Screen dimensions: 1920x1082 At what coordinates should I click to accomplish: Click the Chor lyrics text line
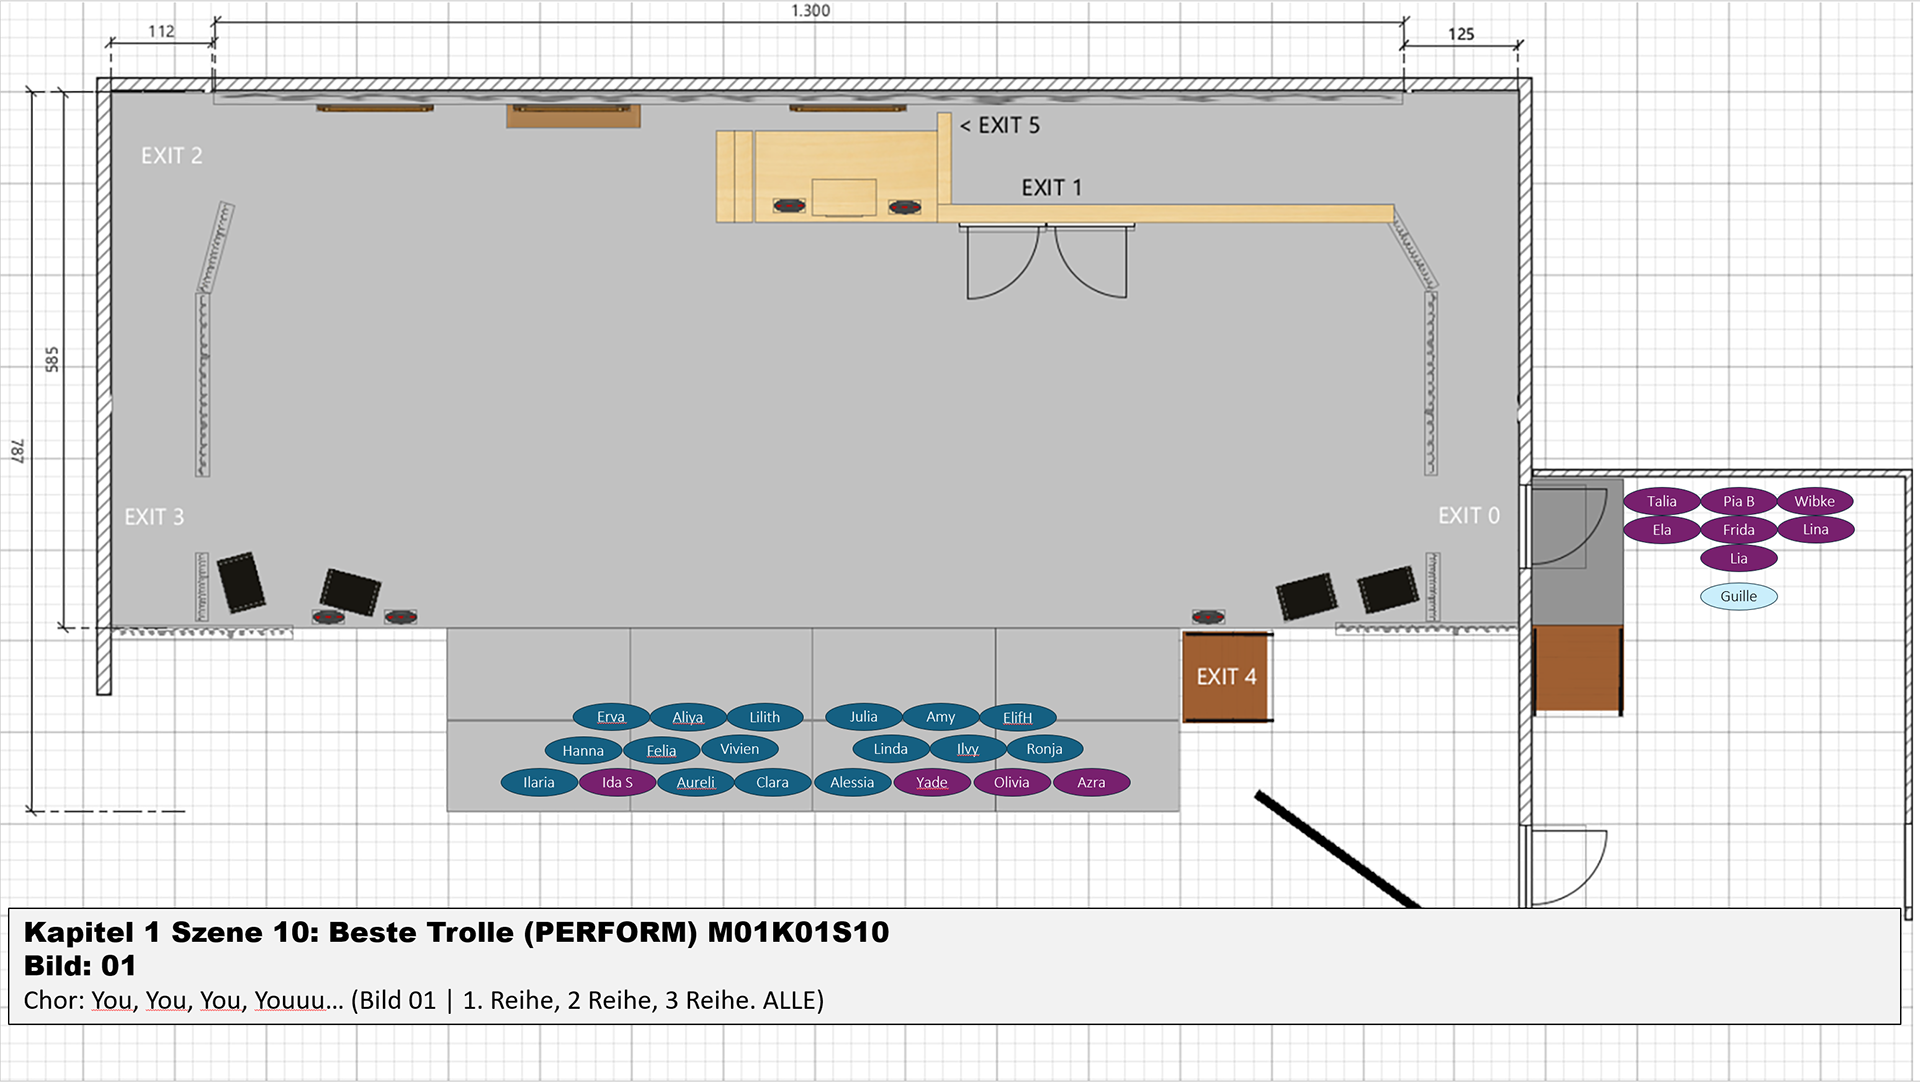click(423, 1000)
